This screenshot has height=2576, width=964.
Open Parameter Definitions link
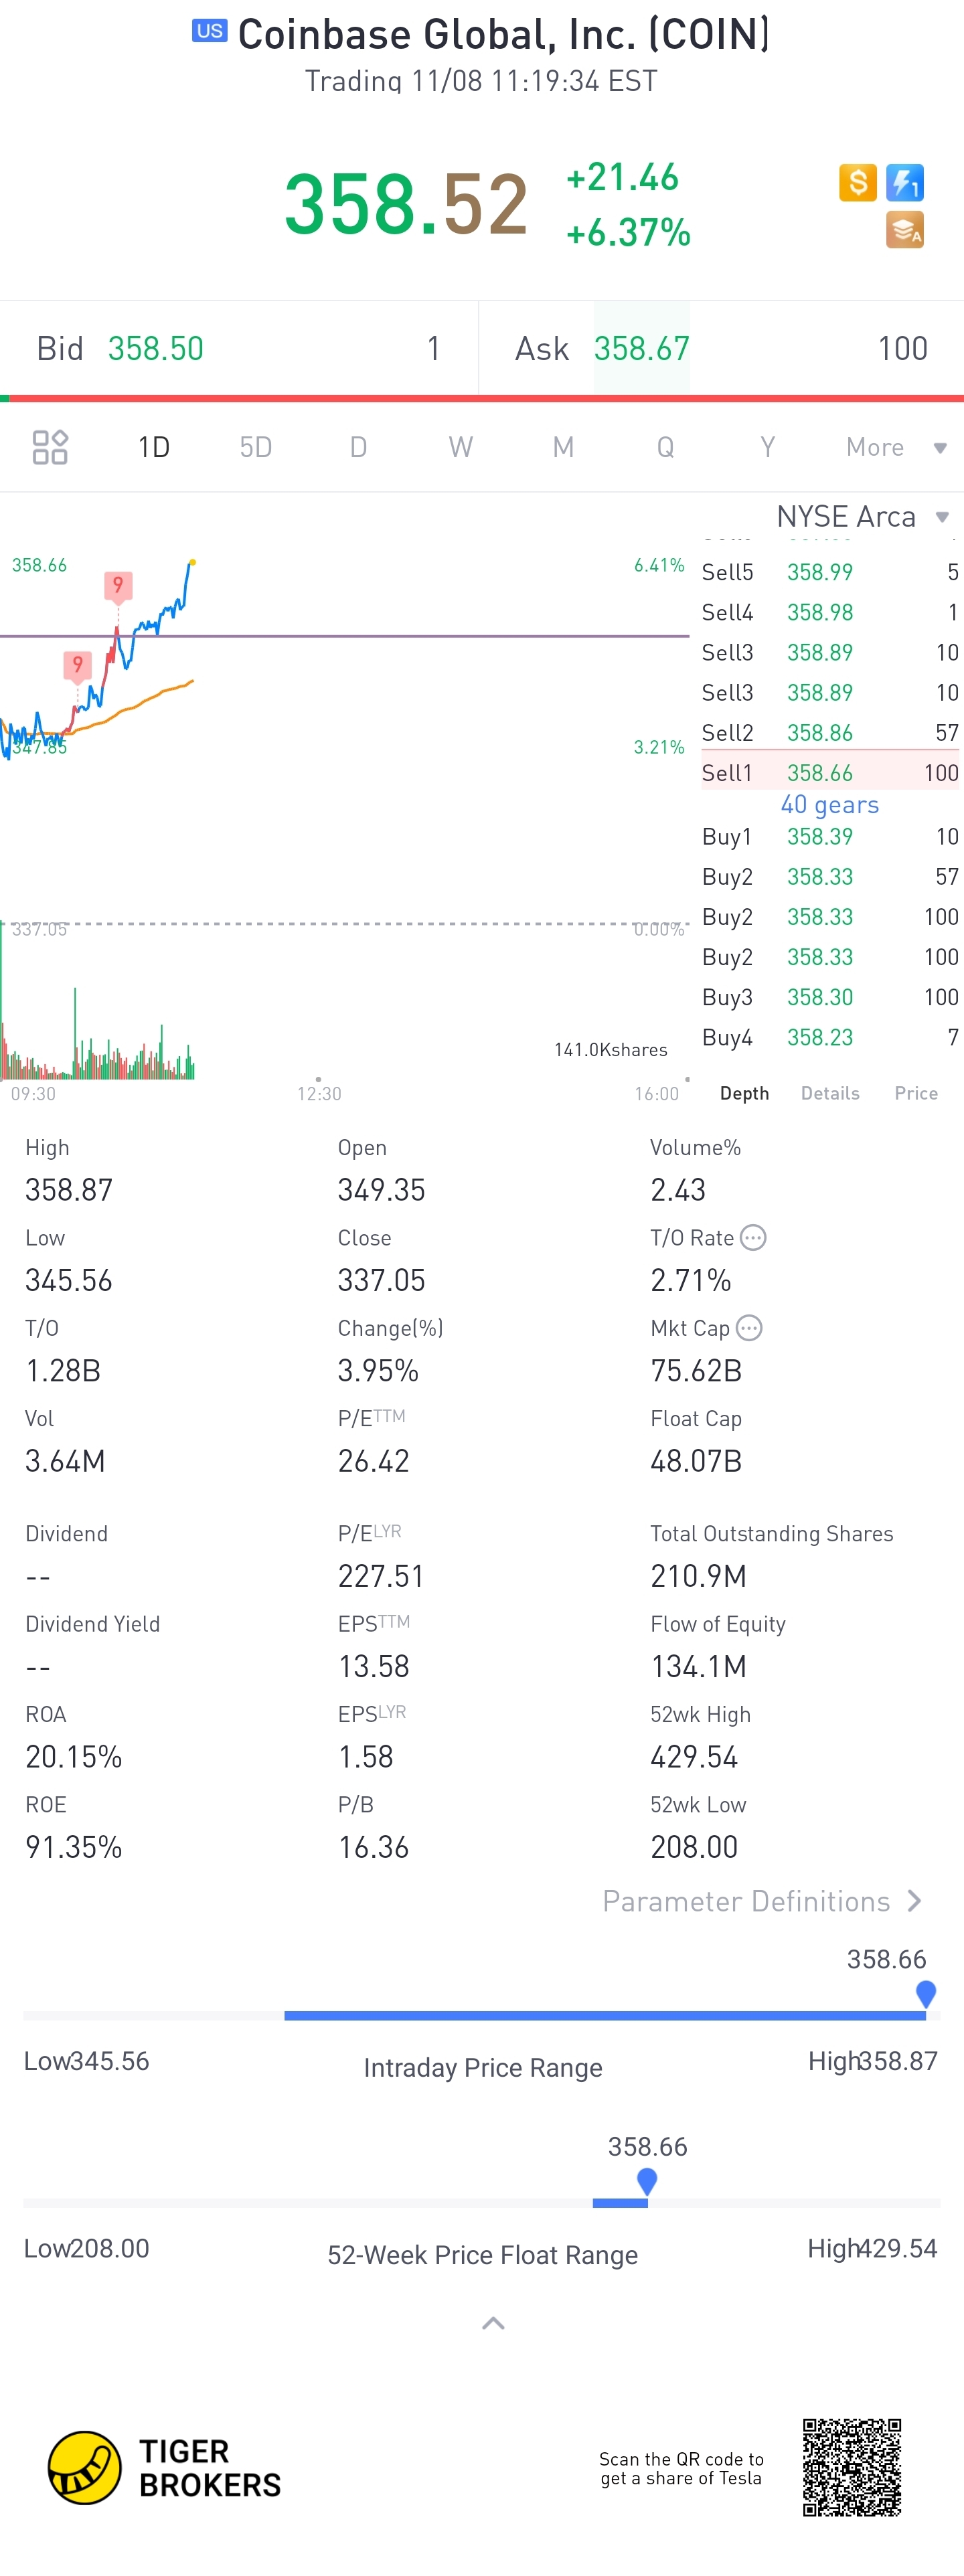tap(762, 1901)
